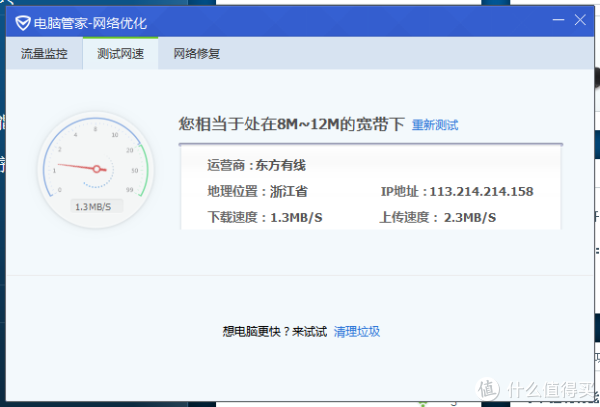
Task: Minimize the 网络优化 window
Action: pos(558,20)
